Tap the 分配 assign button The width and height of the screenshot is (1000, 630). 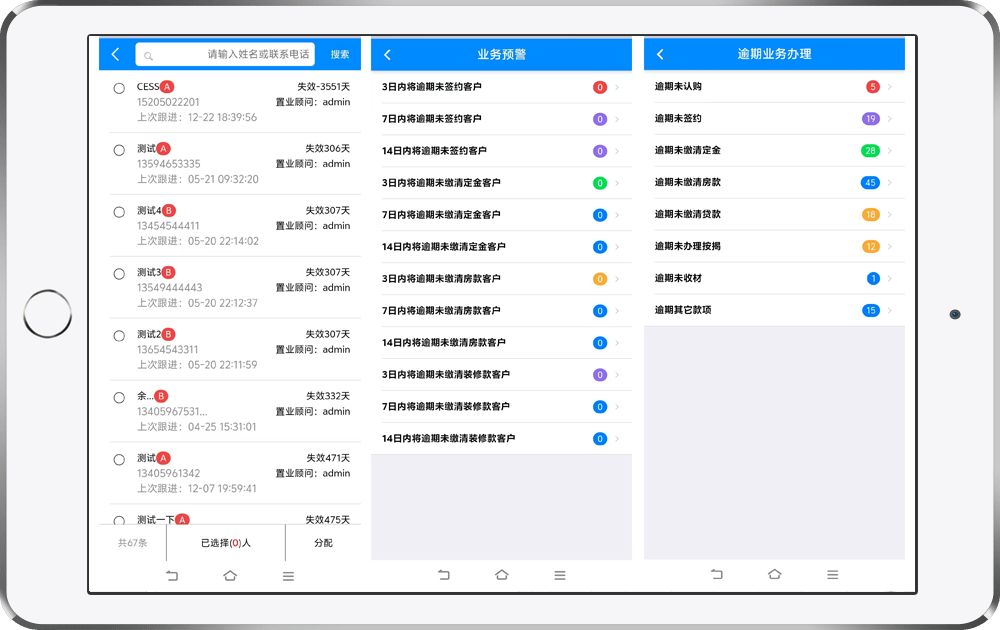click(x=323, y=543)
